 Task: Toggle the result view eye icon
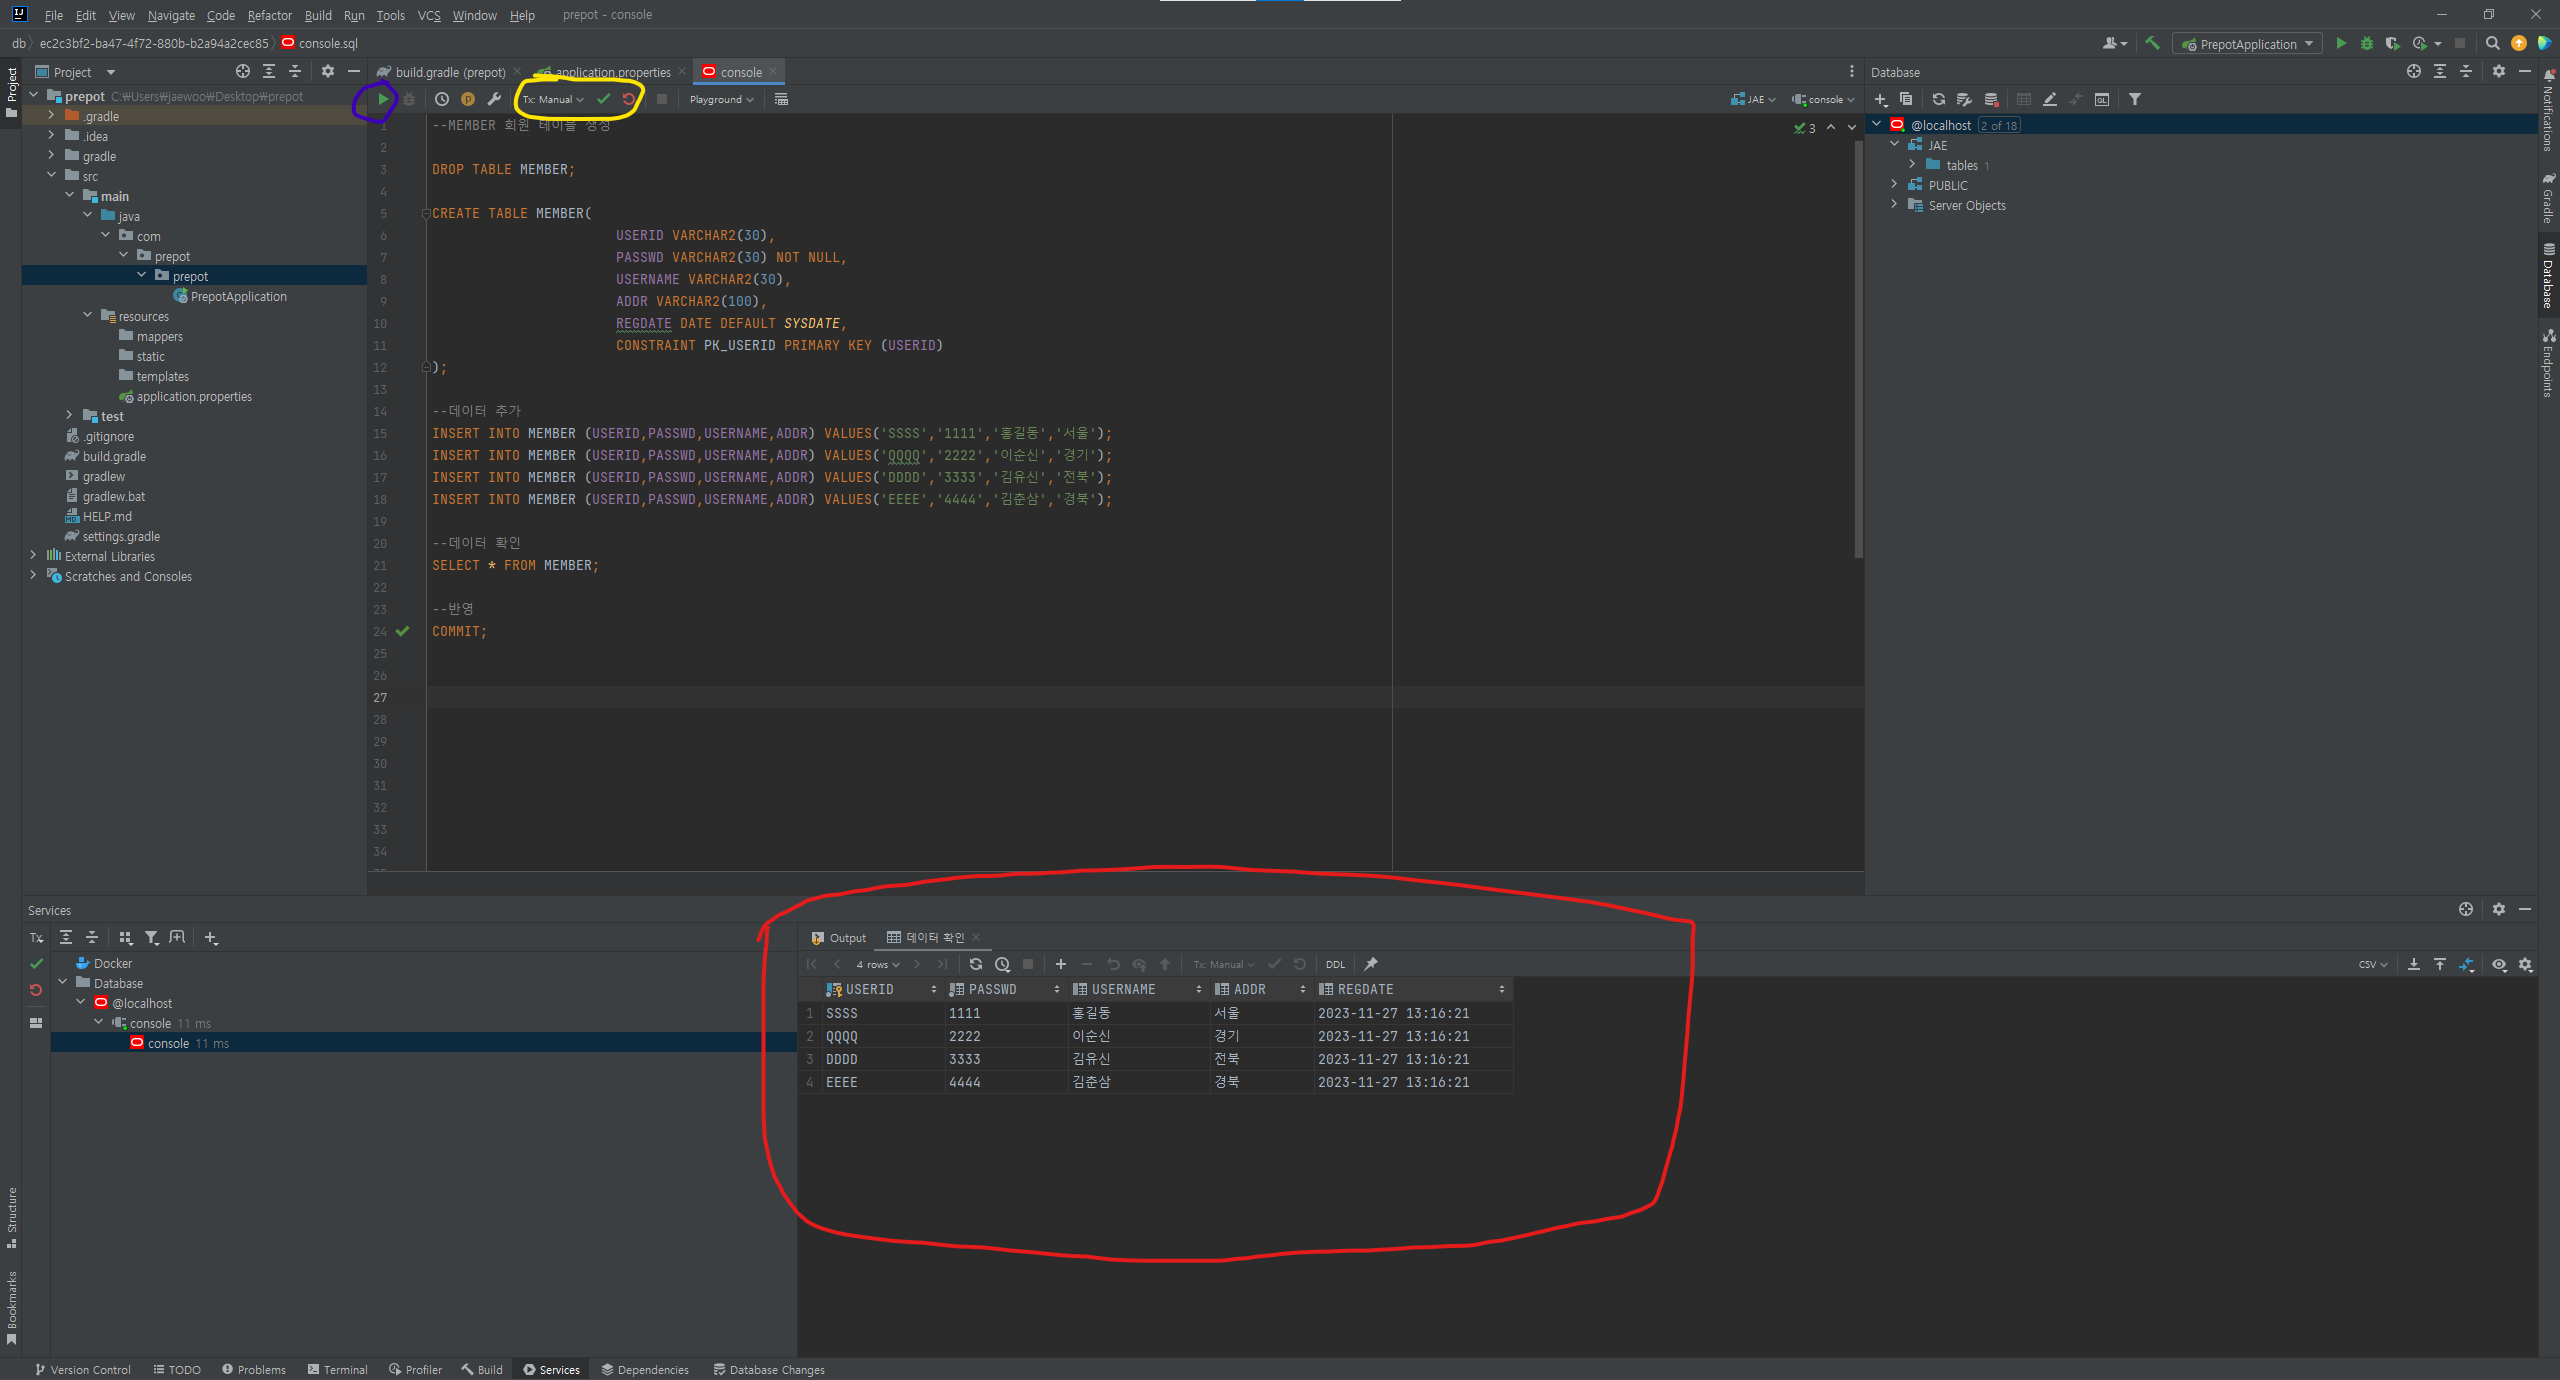pyautogui.click(x=2499, y=964)
